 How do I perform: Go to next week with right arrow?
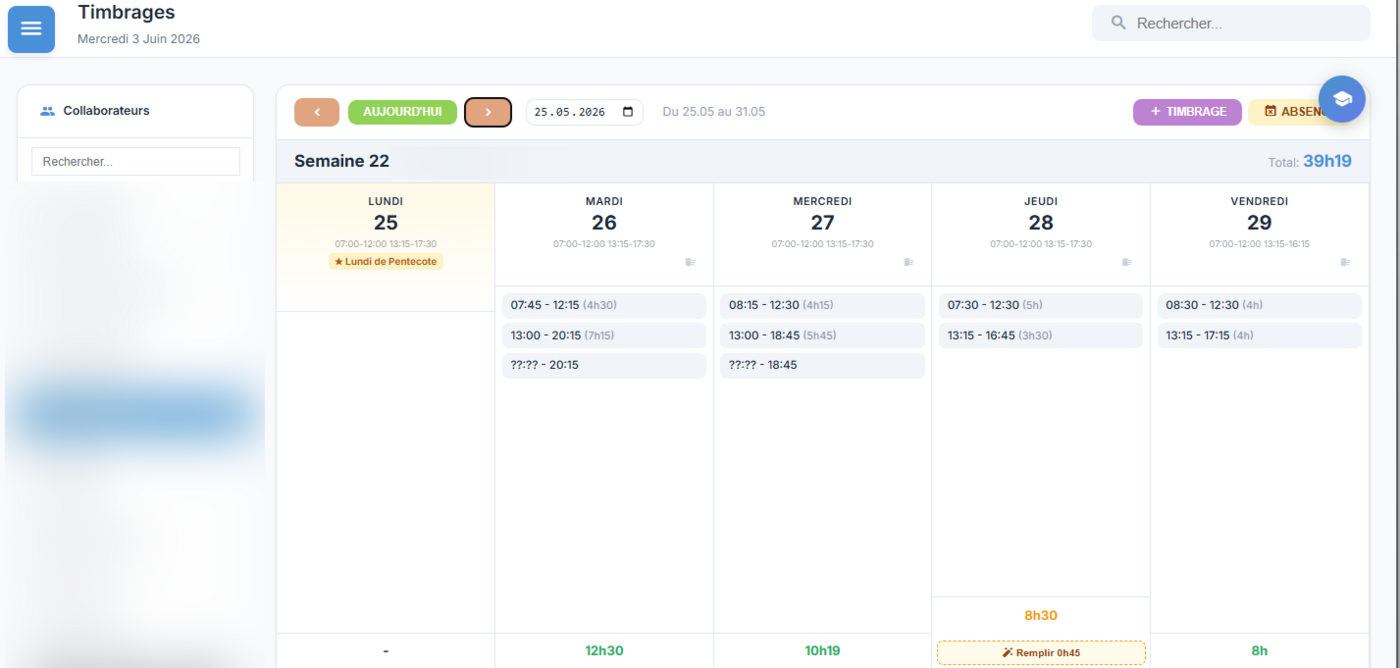(x=488, y=112)
